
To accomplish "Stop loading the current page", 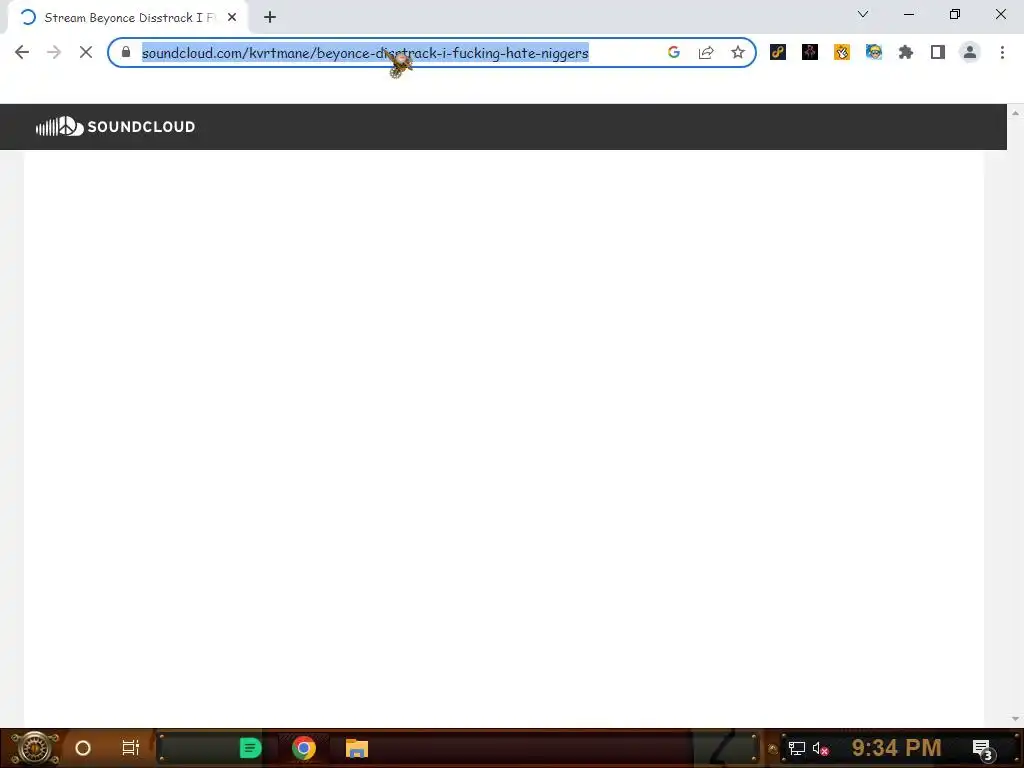I will [x=86, y=52].
